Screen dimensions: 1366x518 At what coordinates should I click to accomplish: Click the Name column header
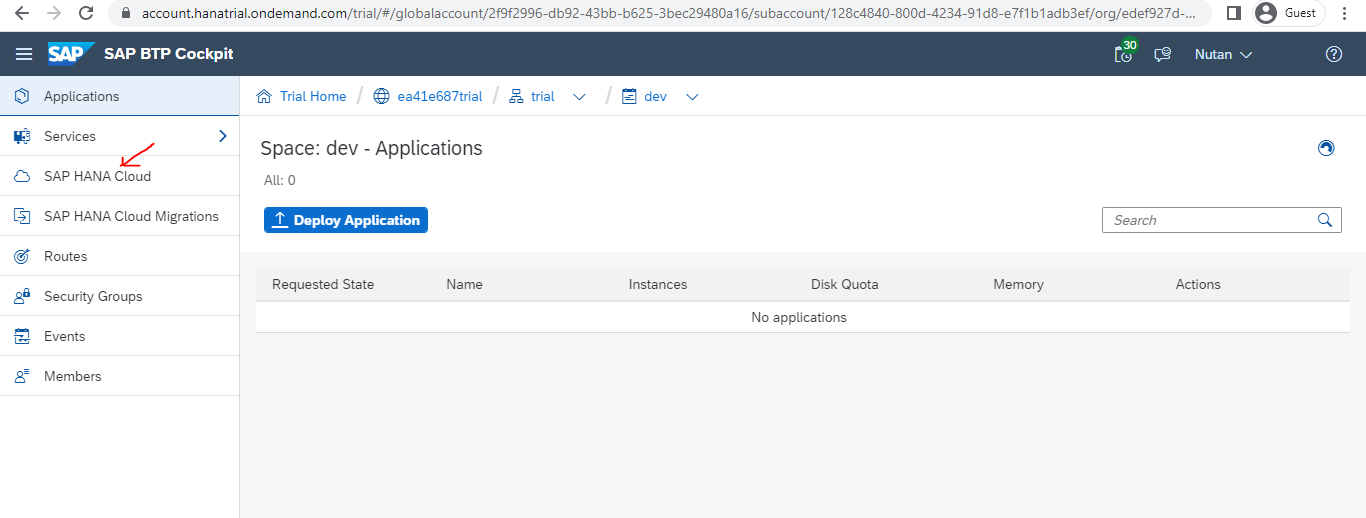tap(464, 284)
